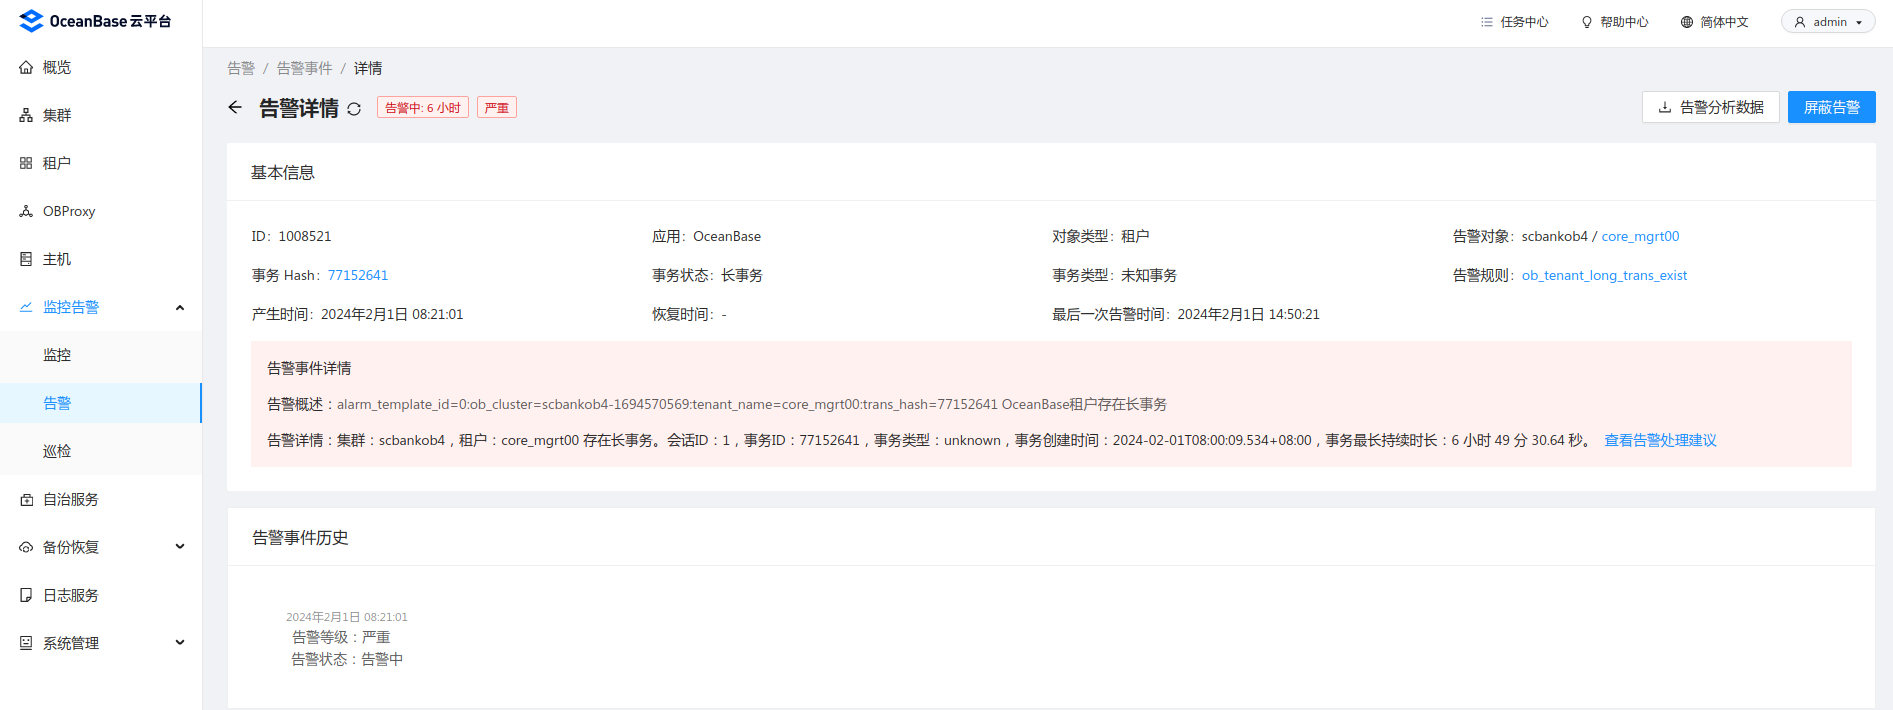Click the 应用: OceanBase field
This screenshot has width=1893, height=710.
click(x=706, y=236)
